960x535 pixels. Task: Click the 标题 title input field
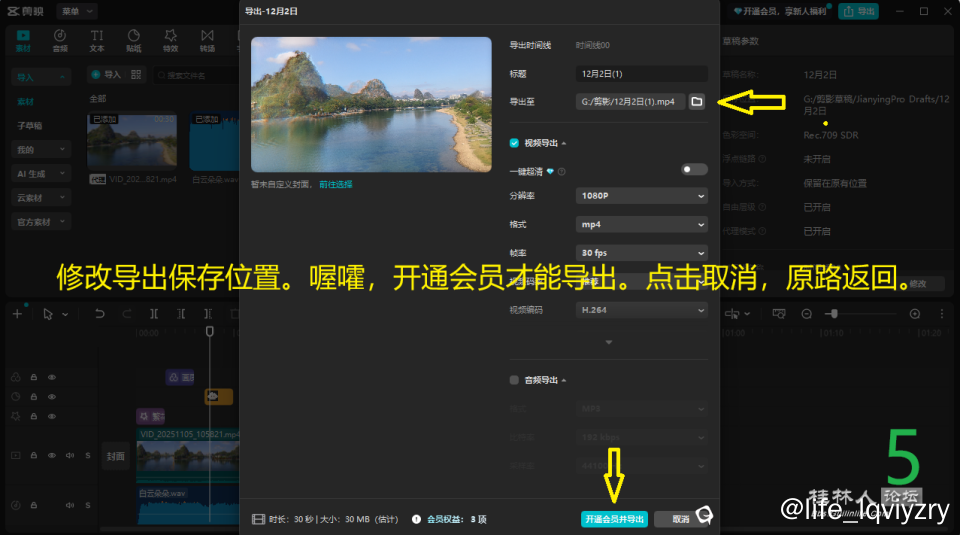click(x=641, y=74)
